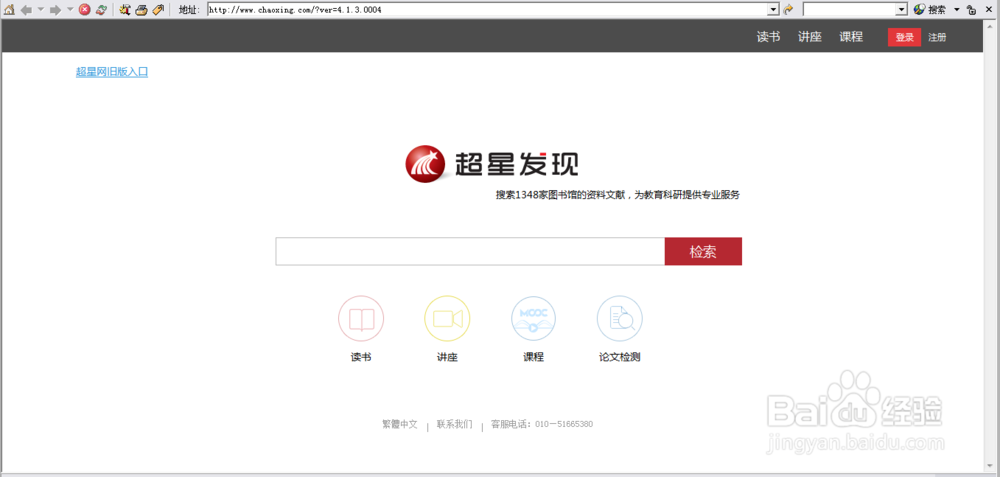The height and width of the screenshot is (477, 1000).
Task: Click the main search input box
Action: [470, 251]
